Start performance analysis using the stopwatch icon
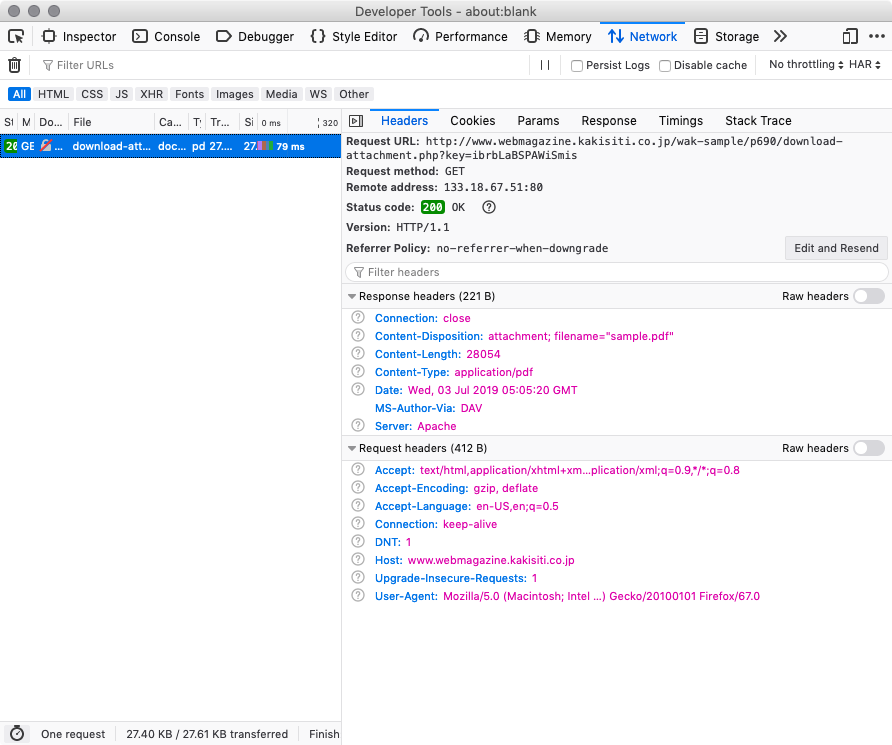 (16, 734)
